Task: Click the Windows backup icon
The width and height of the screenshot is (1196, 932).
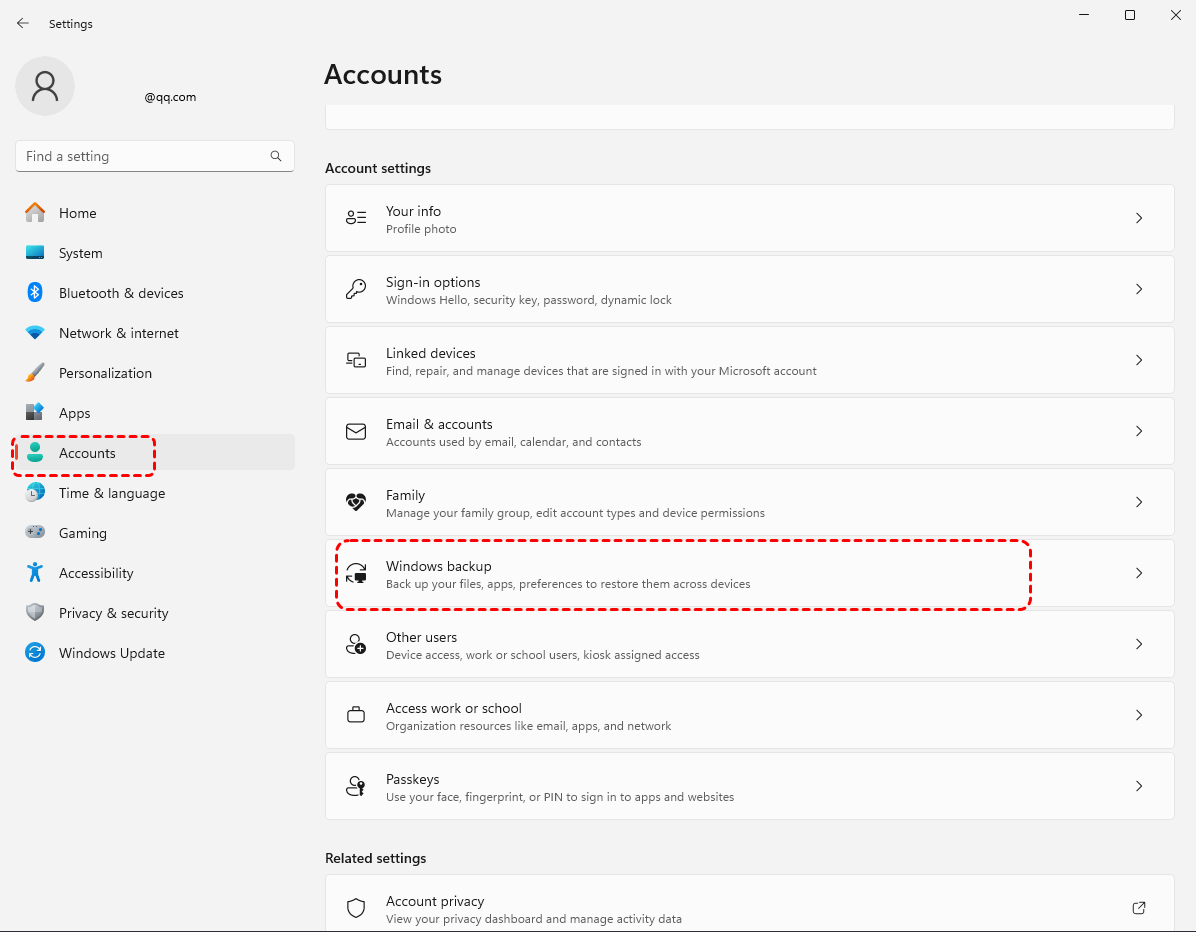Action: click(356, 573)
